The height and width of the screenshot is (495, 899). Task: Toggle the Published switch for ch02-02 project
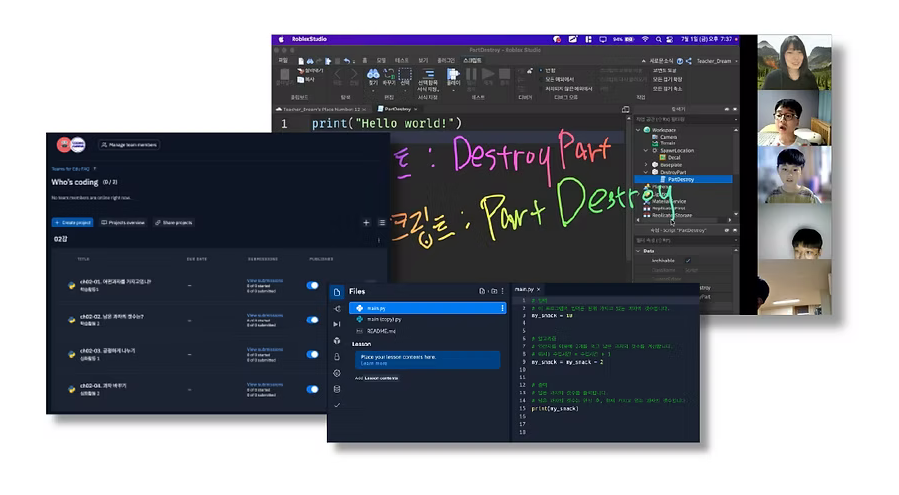pos(312,320)
